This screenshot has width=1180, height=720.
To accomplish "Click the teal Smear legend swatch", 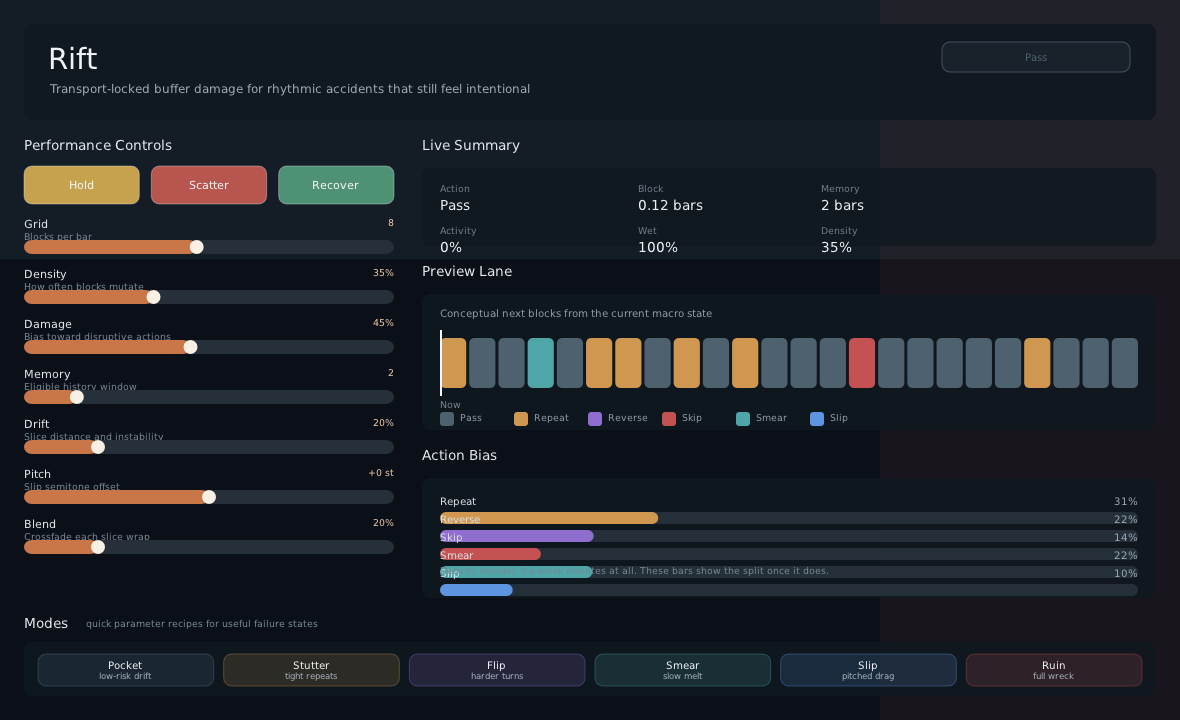I will pos(743,419).
